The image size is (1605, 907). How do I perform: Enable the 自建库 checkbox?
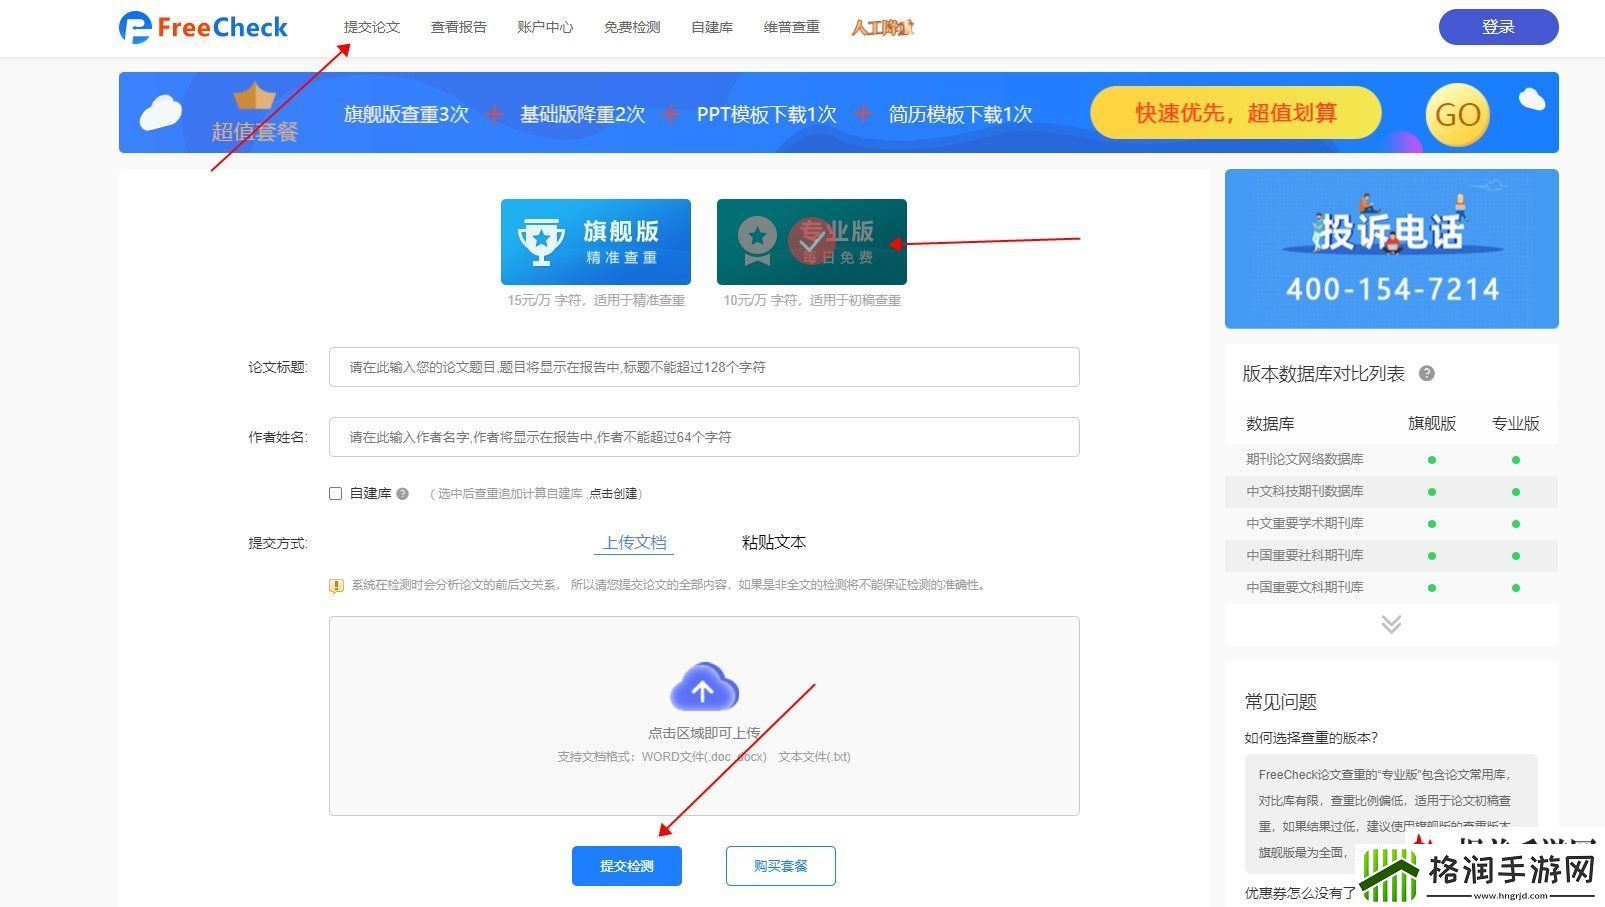[335, 493]
